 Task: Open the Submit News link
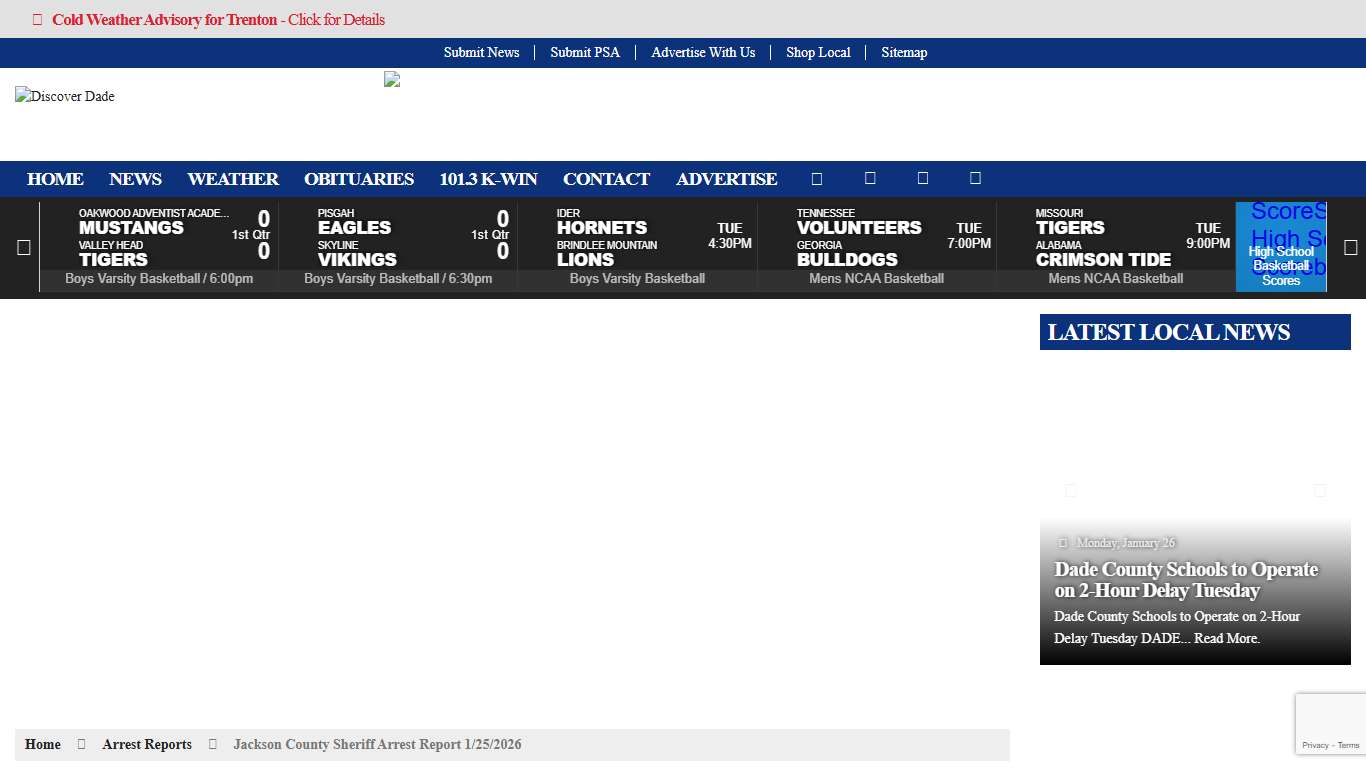[481, 53]
